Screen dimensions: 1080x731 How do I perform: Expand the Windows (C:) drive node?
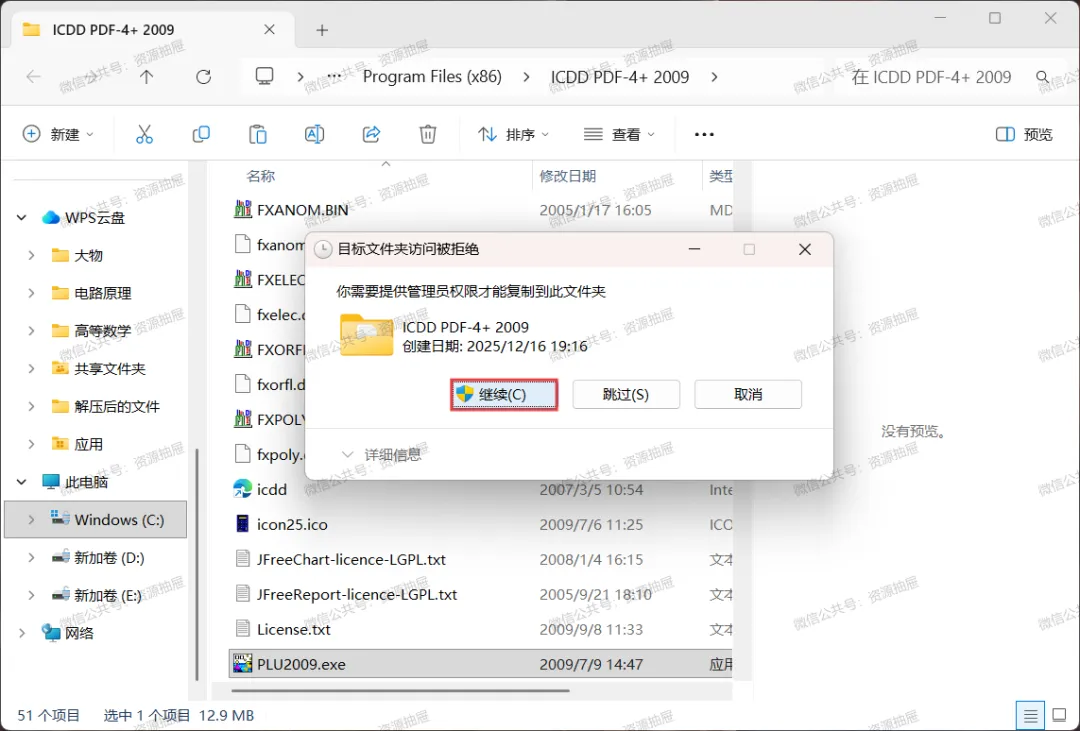coord(32,520)
